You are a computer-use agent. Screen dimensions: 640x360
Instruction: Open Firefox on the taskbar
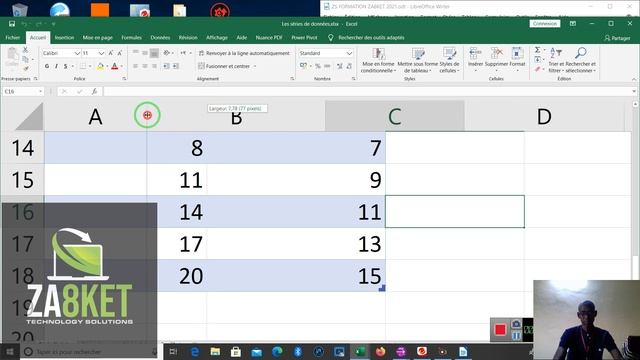[380, 351]
